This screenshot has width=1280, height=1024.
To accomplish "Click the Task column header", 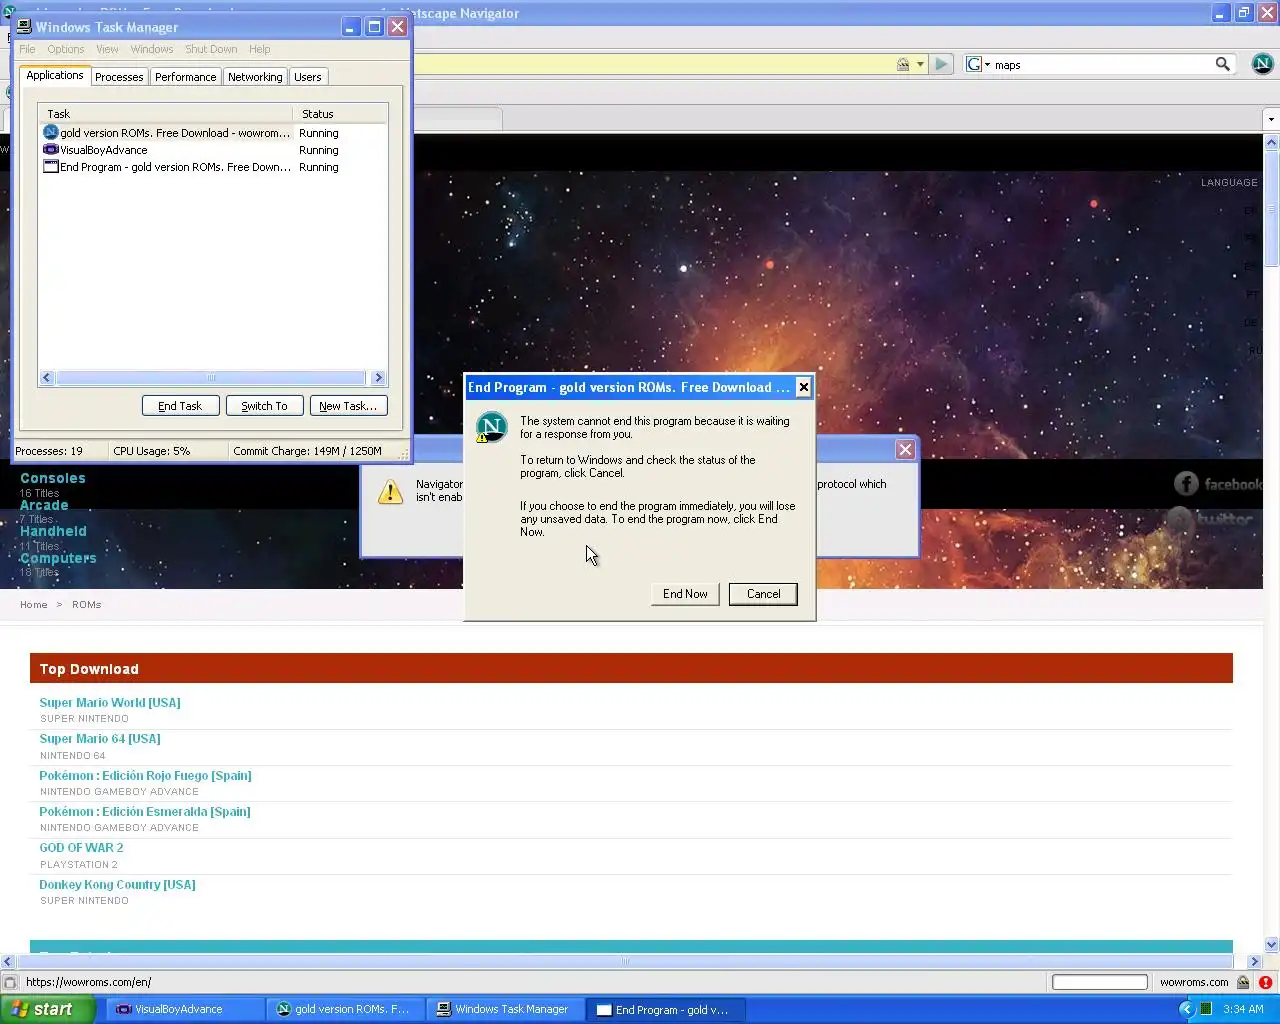I will point(165,114).
